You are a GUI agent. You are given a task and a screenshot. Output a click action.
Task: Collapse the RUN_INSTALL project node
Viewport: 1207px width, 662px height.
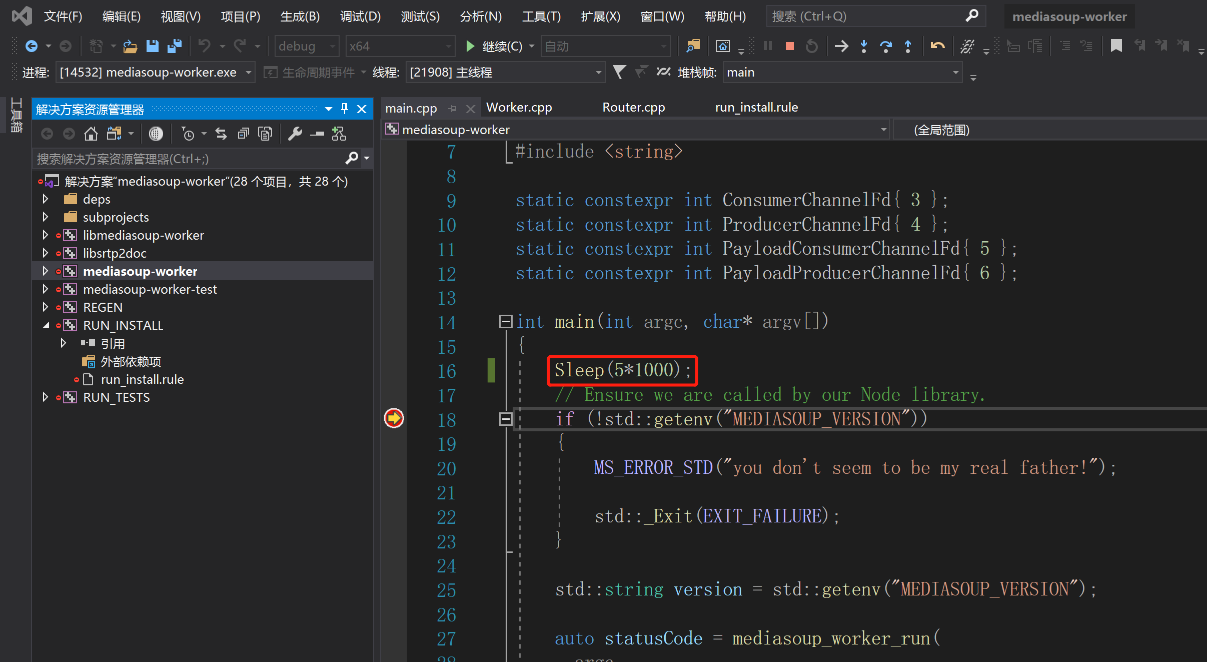point(45,325)
